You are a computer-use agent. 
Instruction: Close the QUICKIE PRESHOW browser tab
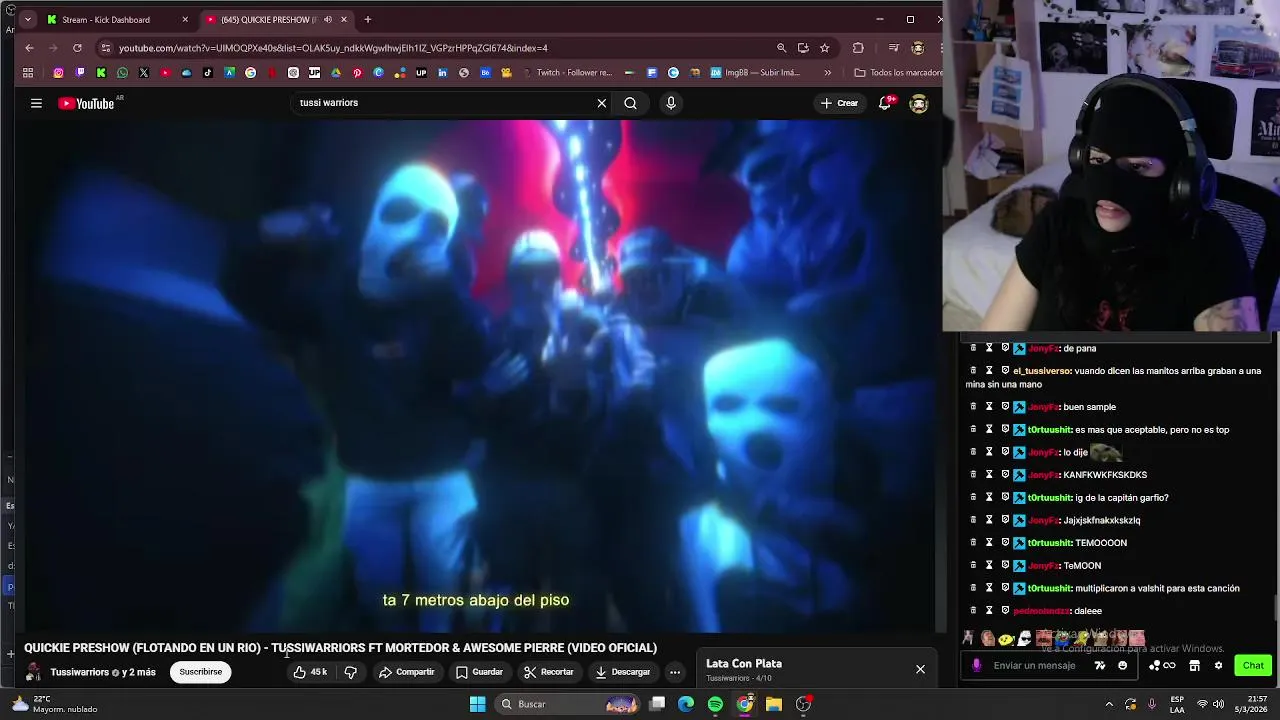point(344,20)
